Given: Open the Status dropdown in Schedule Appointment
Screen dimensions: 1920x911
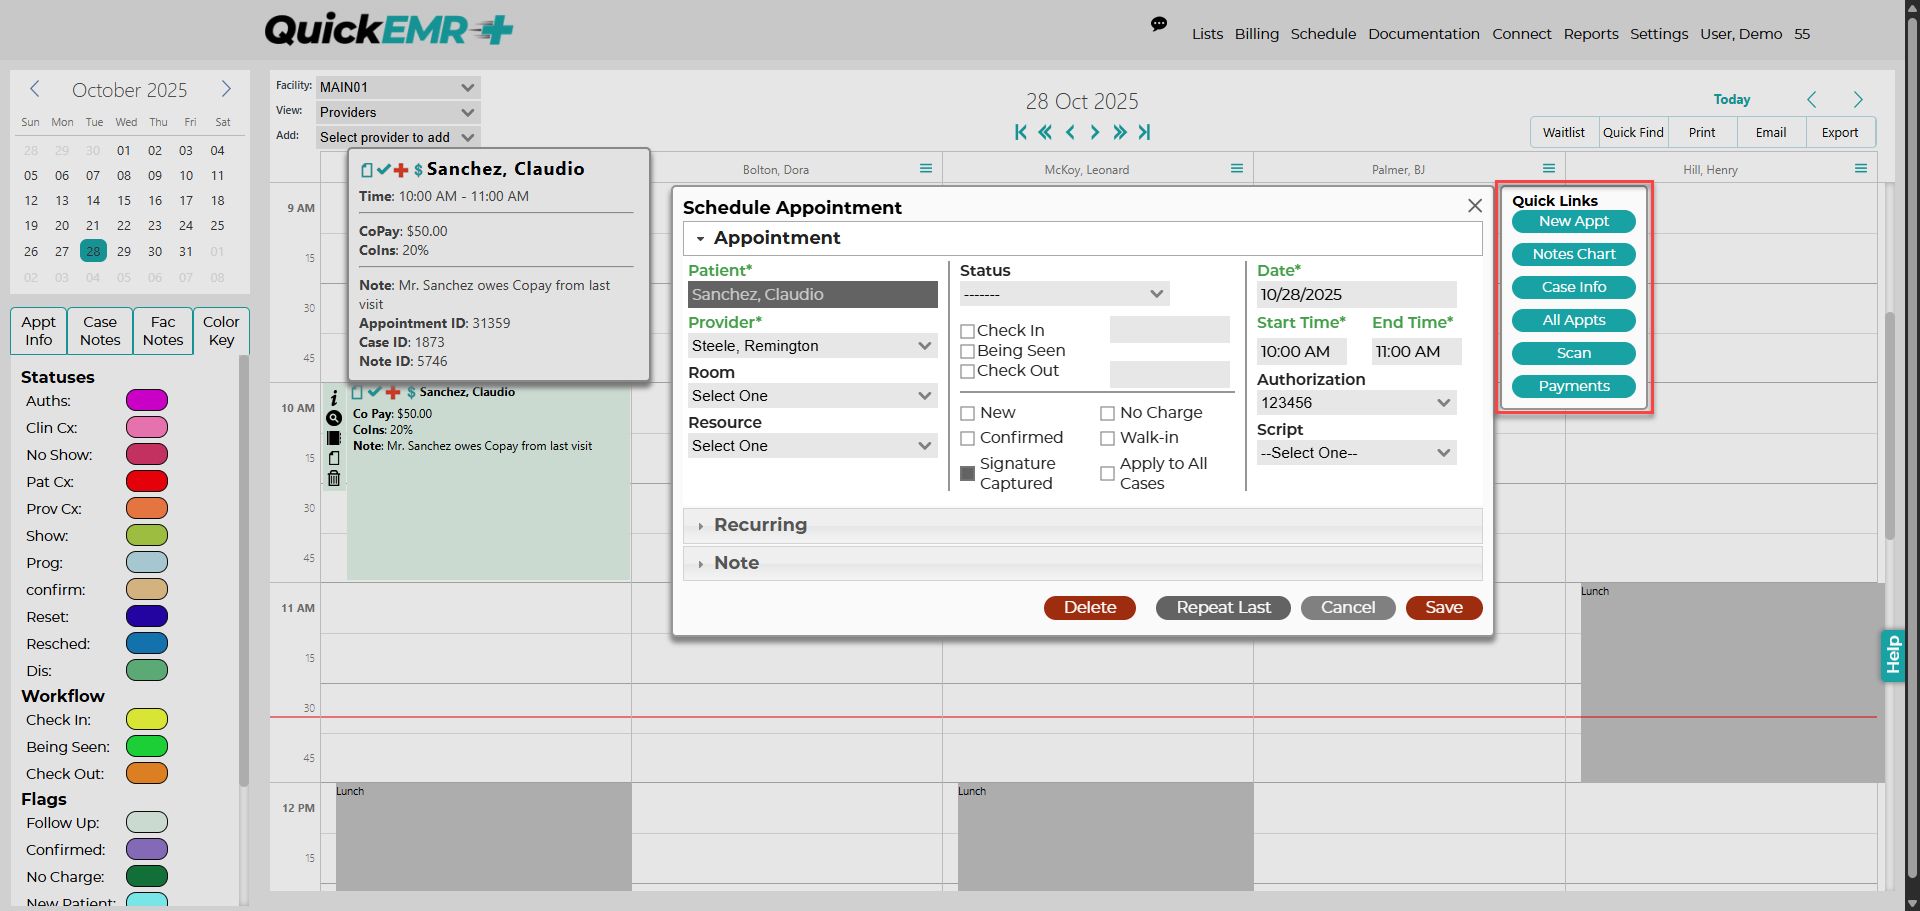Looking at the screenshot, I should [x=1064, y=294].
